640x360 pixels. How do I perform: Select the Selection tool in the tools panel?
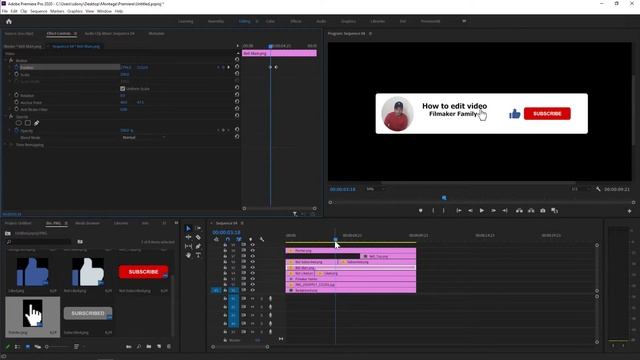(188, 228)
